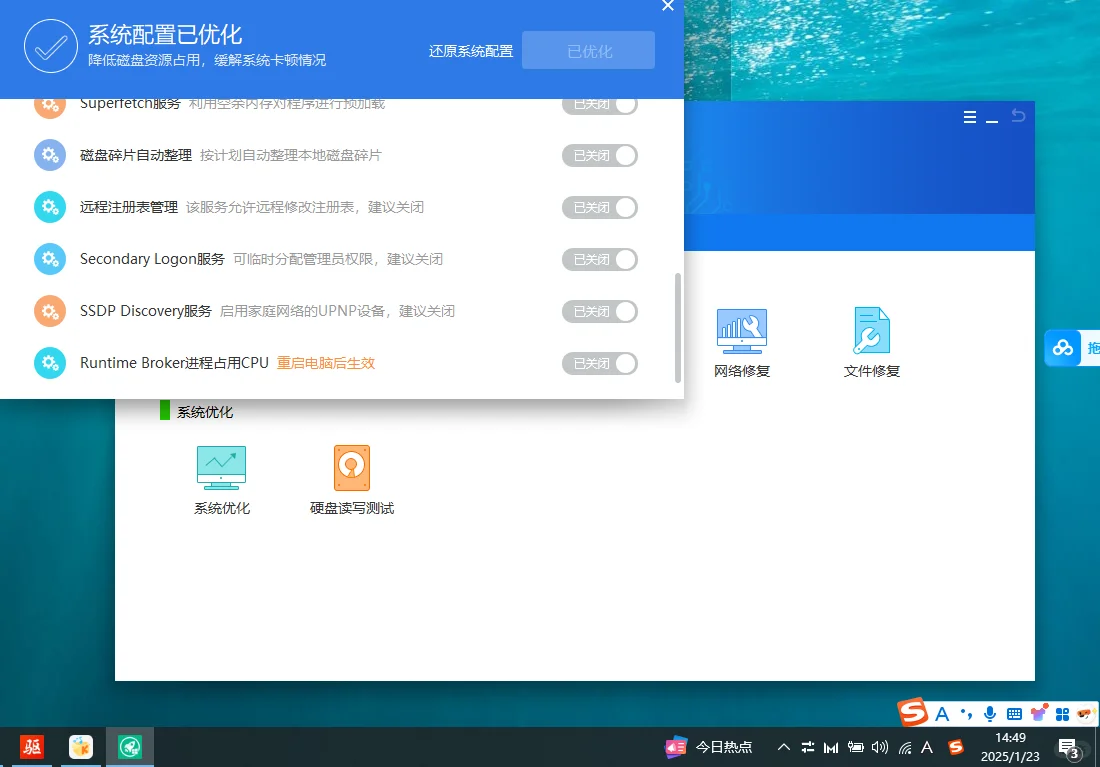Click the 还原系统配置 button
The width and height of the screenshot is (1100, 767).
click(470, 50)
